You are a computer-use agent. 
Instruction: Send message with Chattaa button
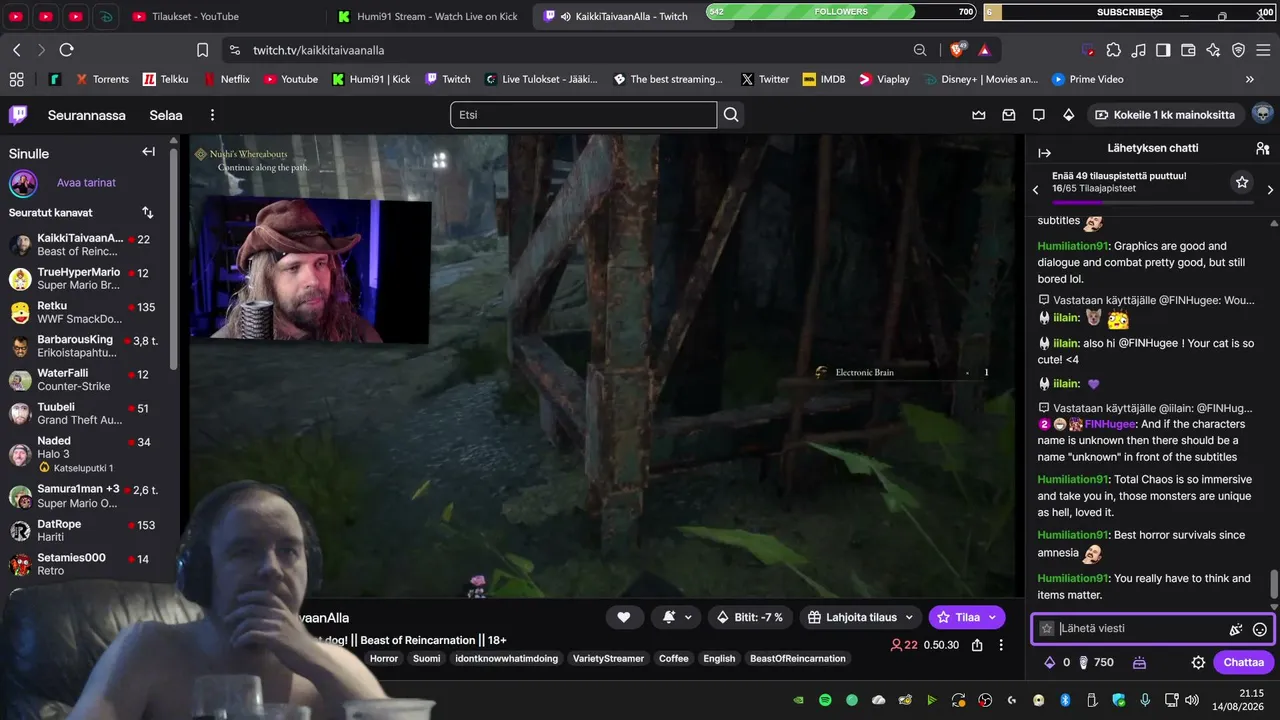pyautogui.click(x=1244, y=662)
